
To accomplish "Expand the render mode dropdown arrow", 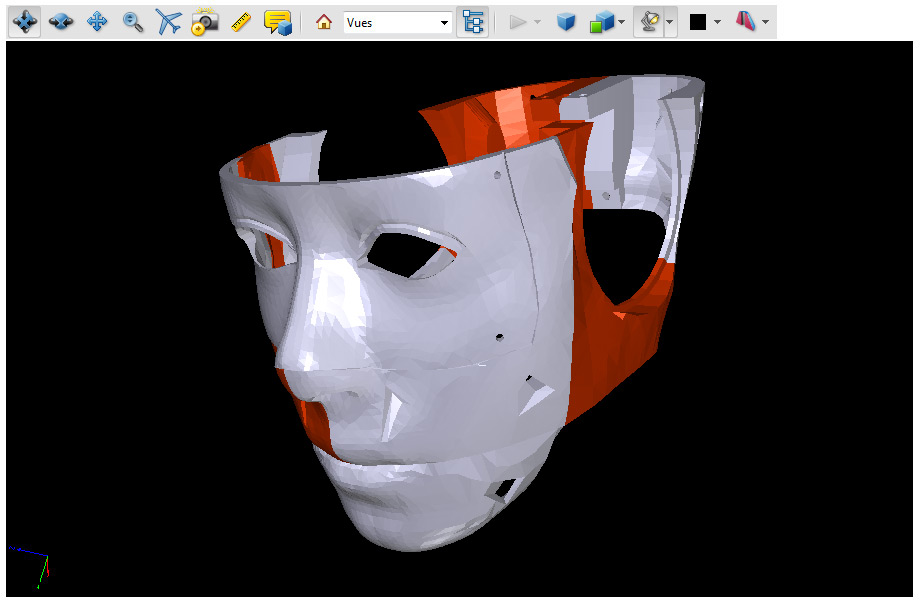I will pos(622,22).
